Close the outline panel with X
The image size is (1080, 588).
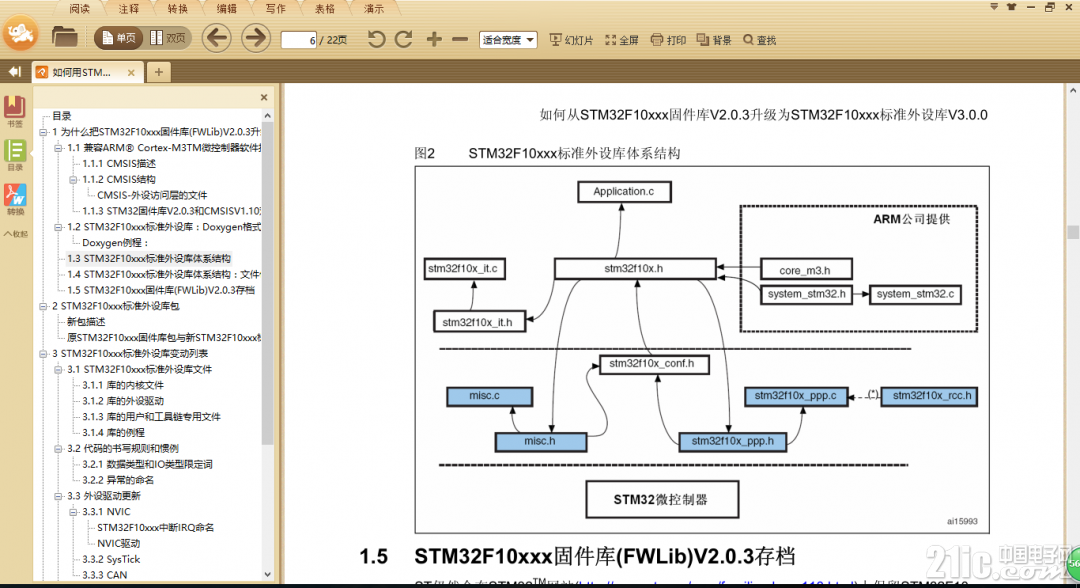[x=264, y=98]
